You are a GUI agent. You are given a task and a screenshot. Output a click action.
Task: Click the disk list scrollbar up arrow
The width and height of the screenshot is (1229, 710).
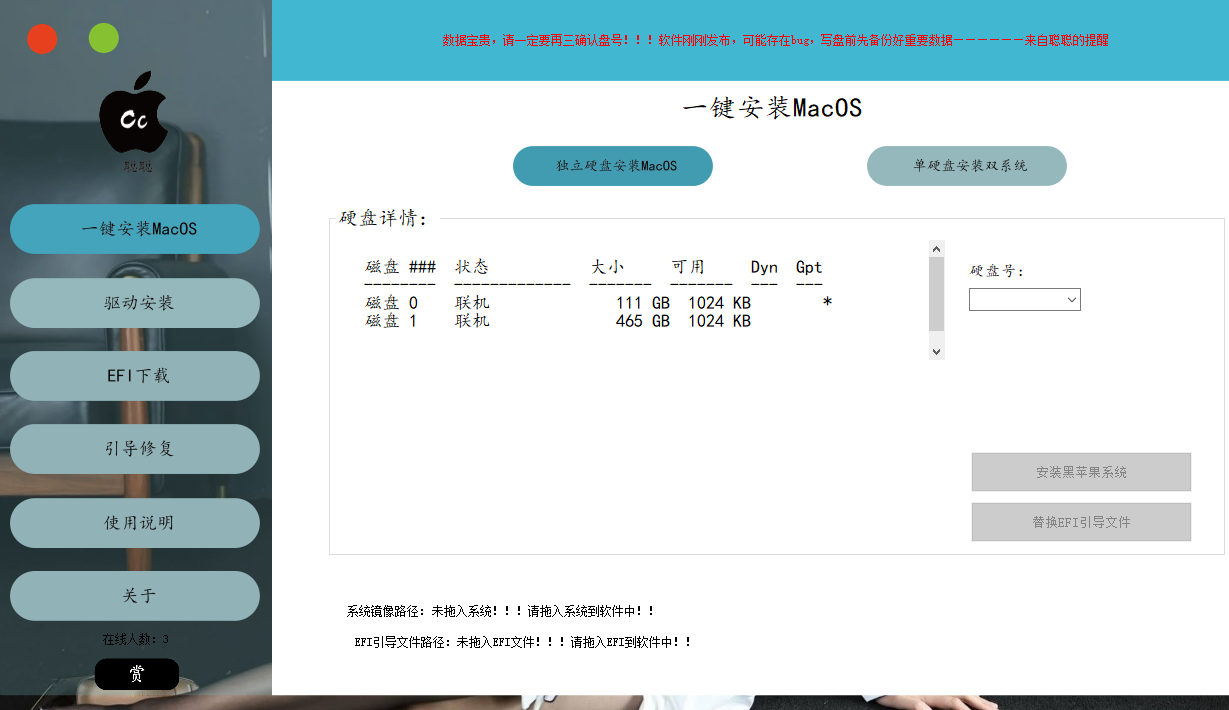pos(937,249)
